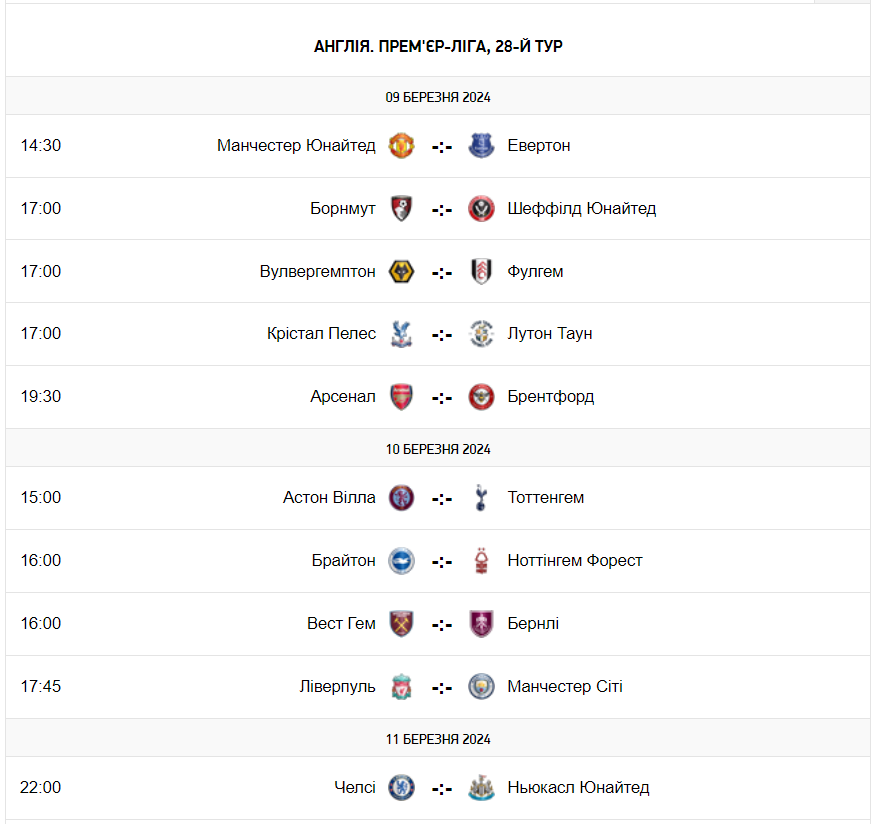Click the Chelsea club crest icon
874x824 pixels.
pos(402,788)
